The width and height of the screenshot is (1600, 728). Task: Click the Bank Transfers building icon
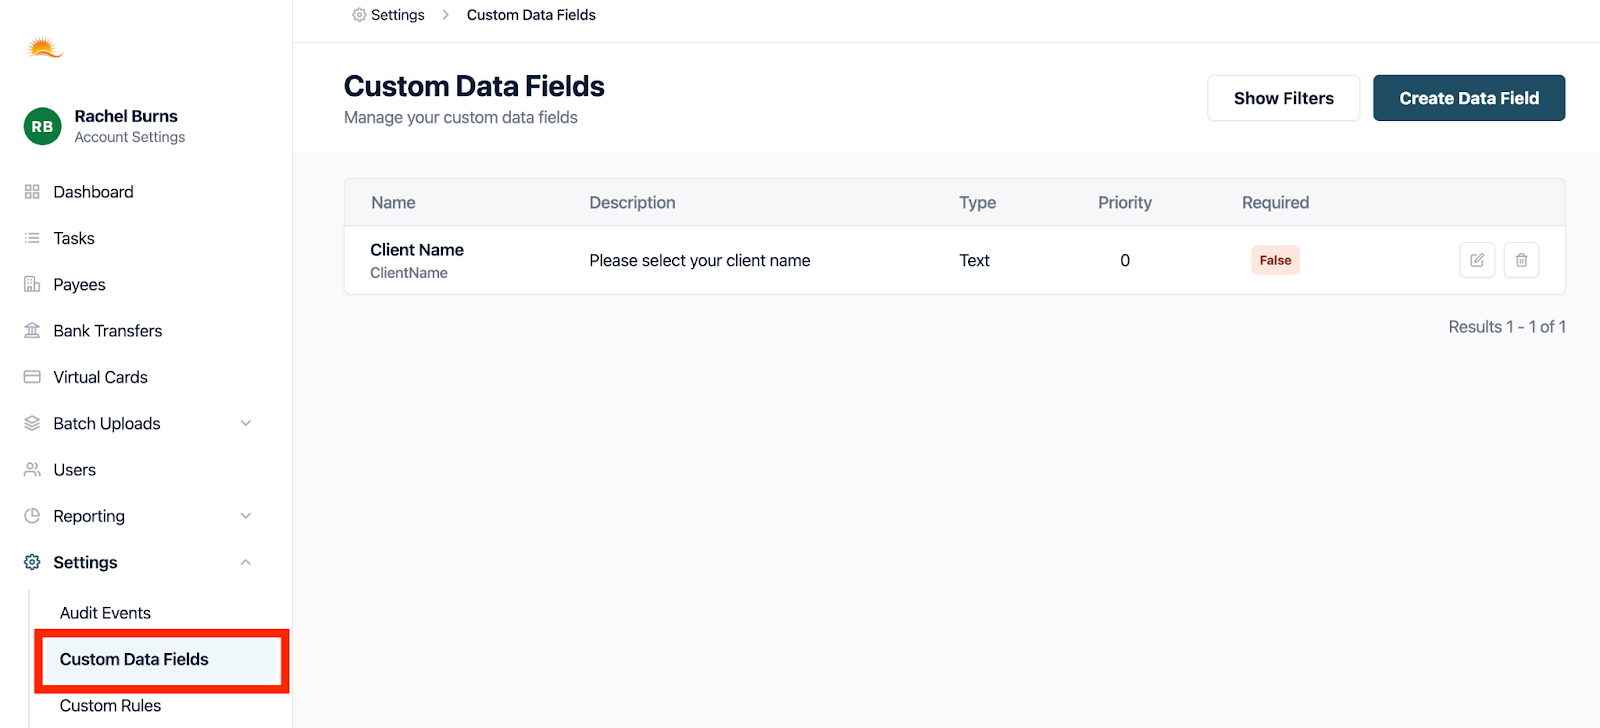click(32, 331)
